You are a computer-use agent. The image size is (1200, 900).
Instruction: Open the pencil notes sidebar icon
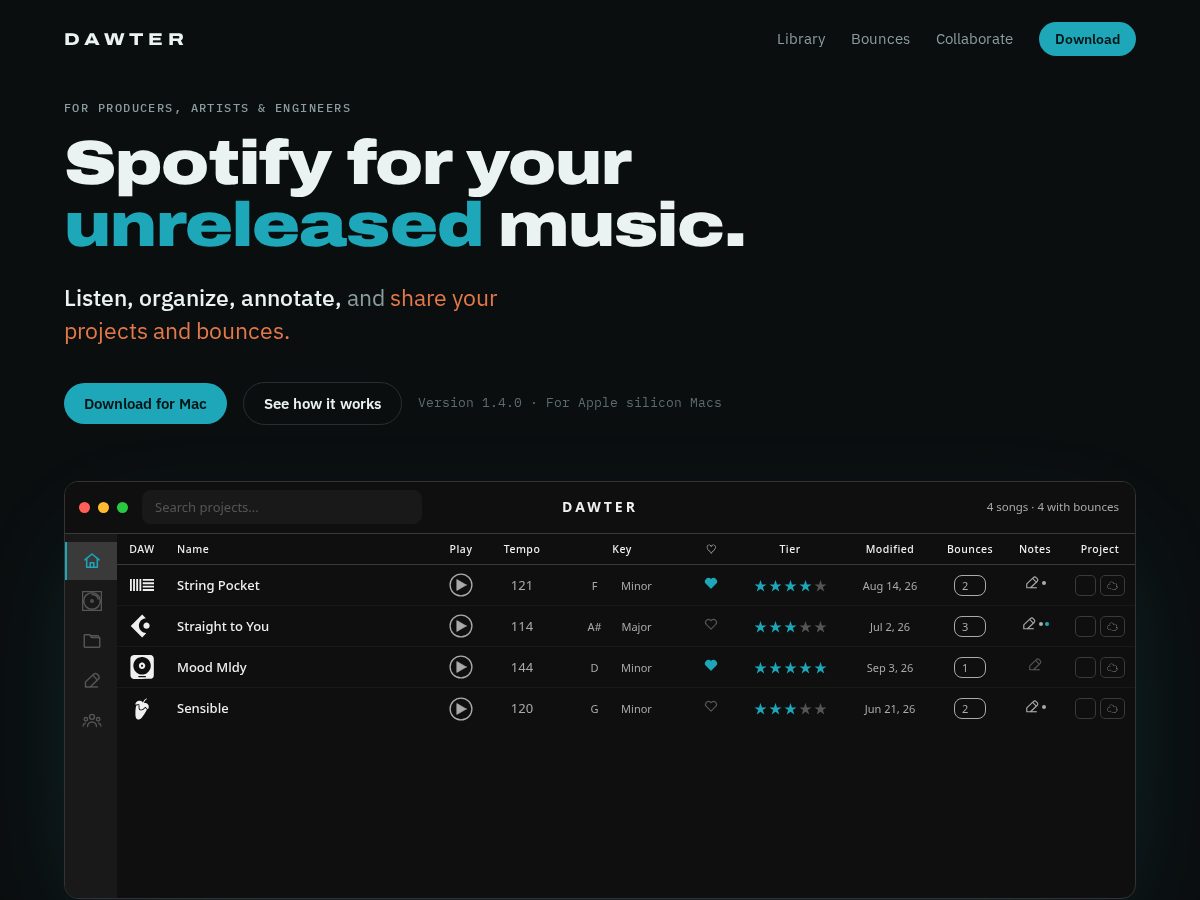click(x=92, y=680)
